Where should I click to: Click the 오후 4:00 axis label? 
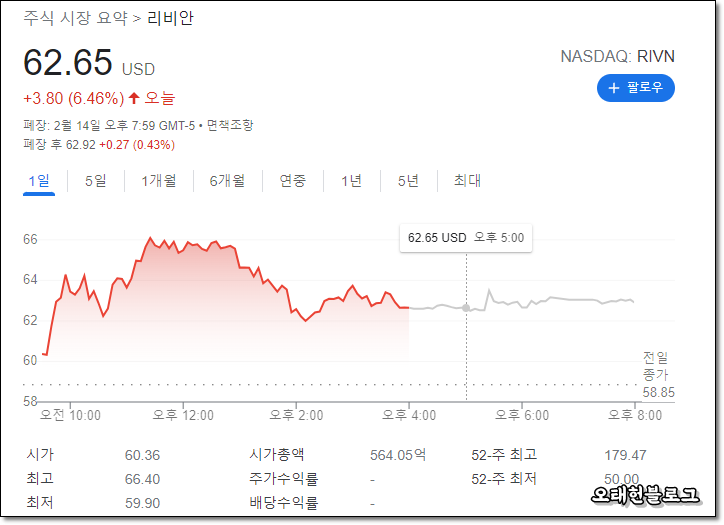[x=409, y=415]
